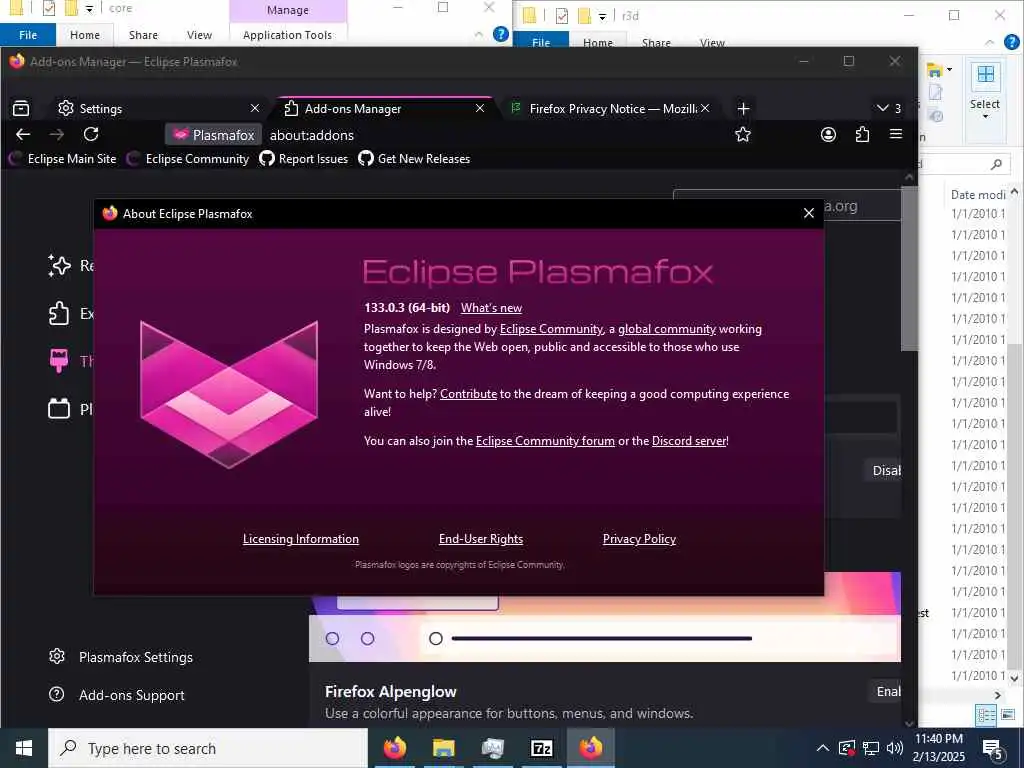The height and width of the screenshot is (768, 1024).
Task: Close the Settings tab
Action: tap(255, 108)
